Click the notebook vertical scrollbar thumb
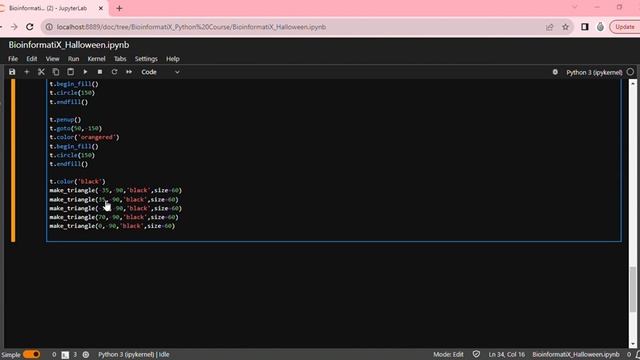Image resolution: width=640 pixels, height=360 pixels. point(633,288)
